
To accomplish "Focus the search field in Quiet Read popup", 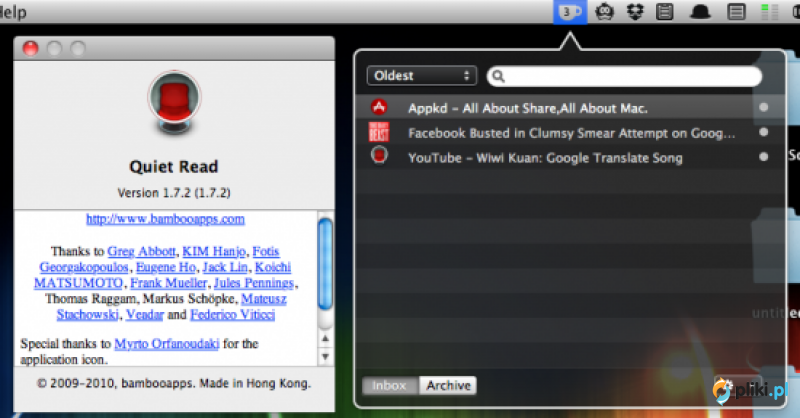I will tap(624, 76).
